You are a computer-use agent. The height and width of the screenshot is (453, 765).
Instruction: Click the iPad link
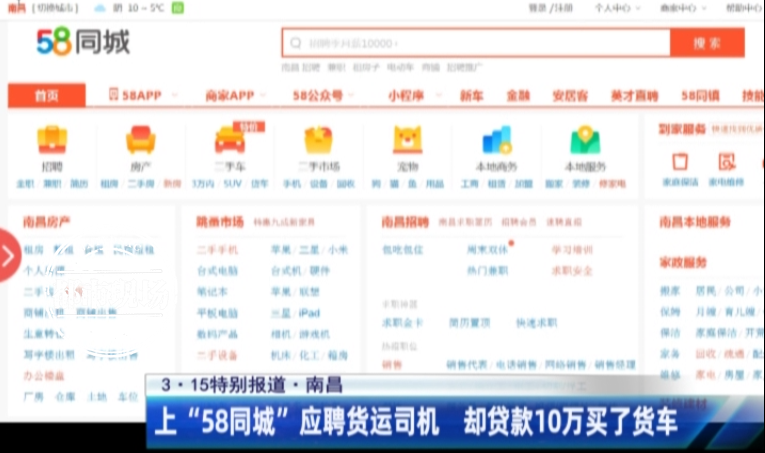tap(309, 313)
